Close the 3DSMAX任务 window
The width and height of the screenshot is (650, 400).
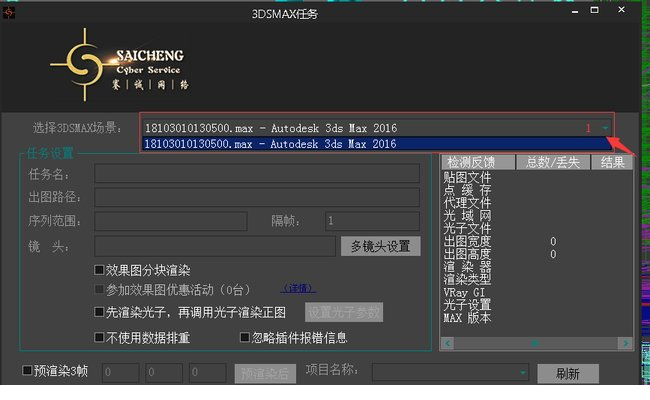(x=621, y=9)
